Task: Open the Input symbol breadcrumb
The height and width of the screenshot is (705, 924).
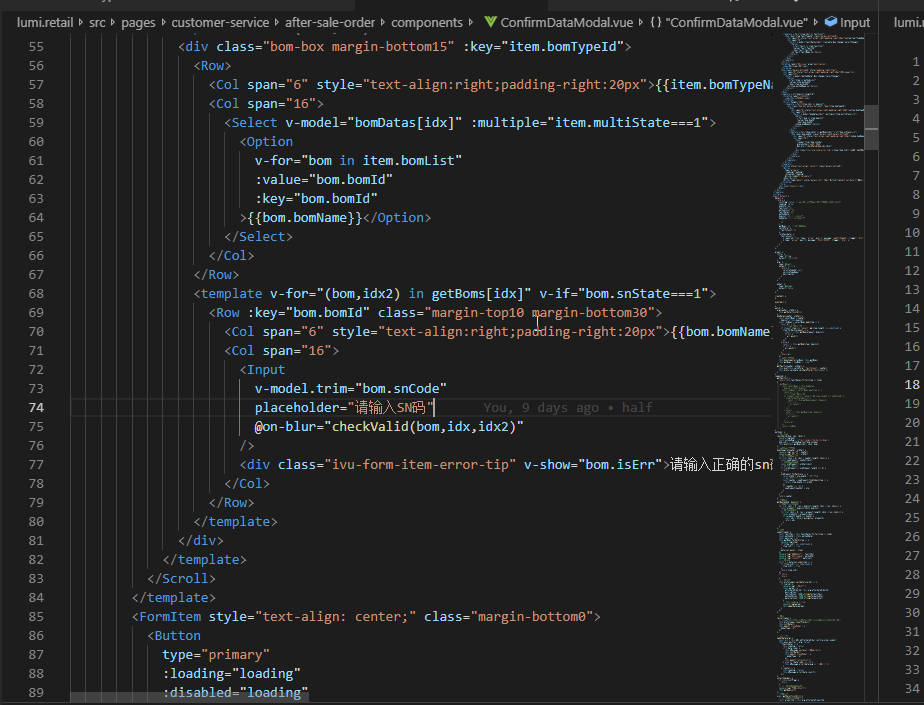Action: click(854, 22)
